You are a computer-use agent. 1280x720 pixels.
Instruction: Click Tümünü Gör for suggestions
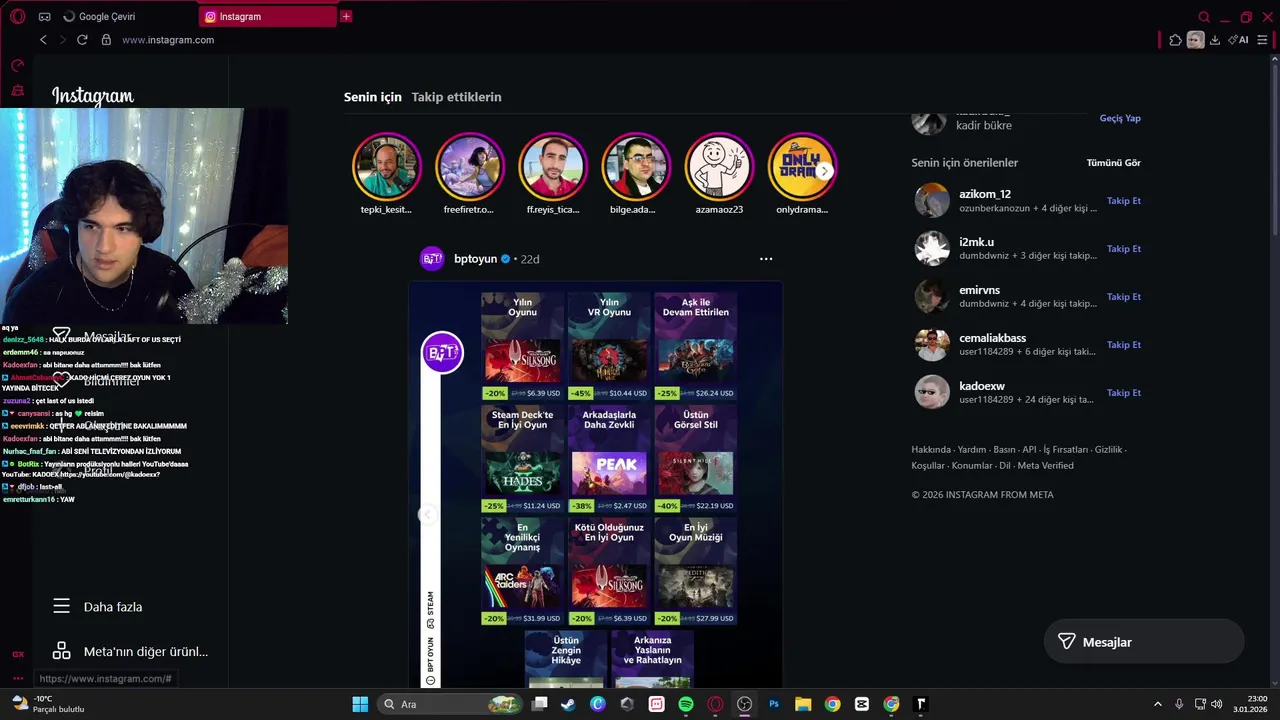point(1114,163)
